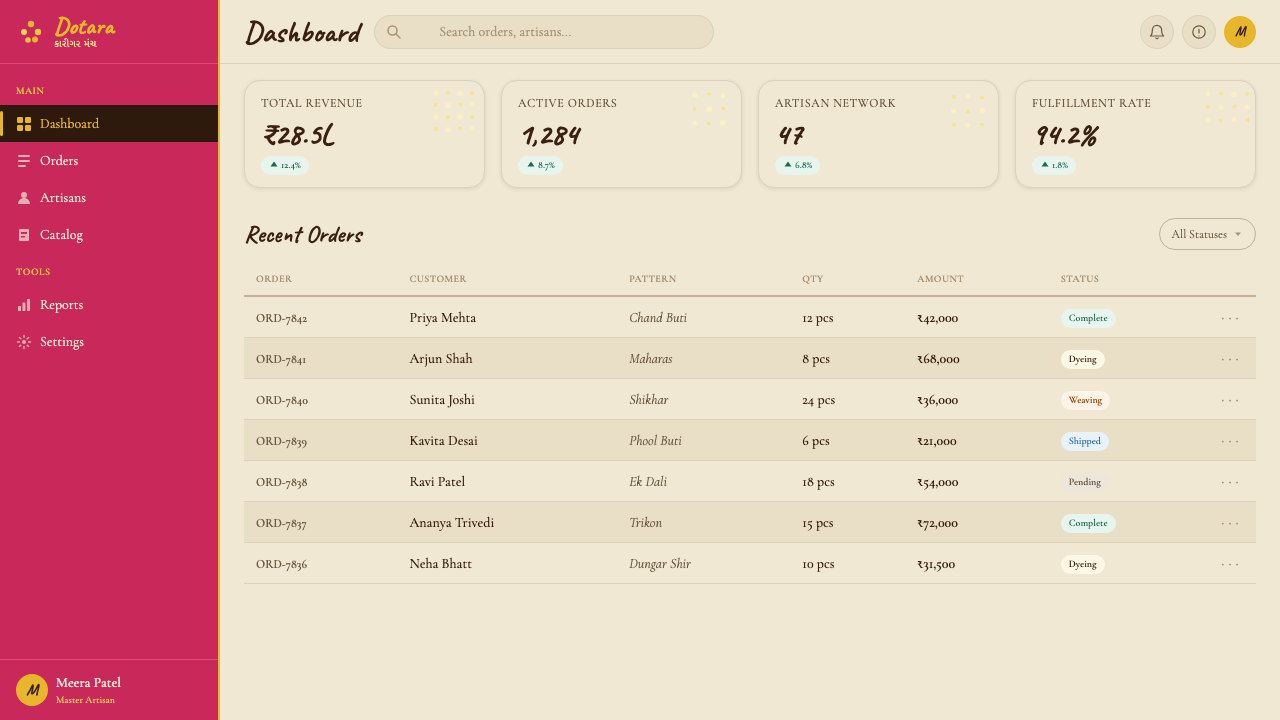Sort by the Amount column header

(x=940, y=279)
